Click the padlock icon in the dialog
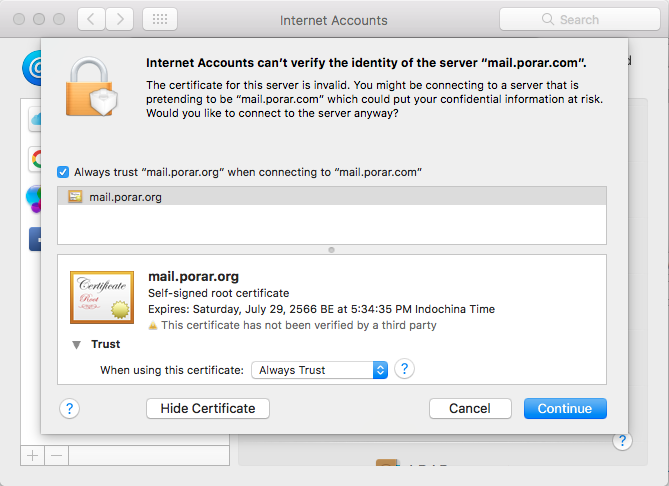The image size is (669, 486). (95, 86)
